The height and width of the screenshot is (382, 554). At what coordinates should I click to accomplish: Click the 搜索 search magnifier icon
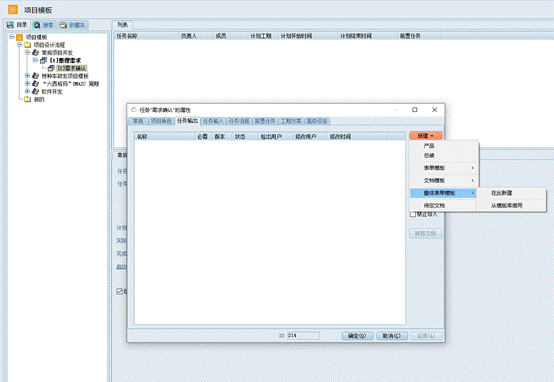(37, 25)
